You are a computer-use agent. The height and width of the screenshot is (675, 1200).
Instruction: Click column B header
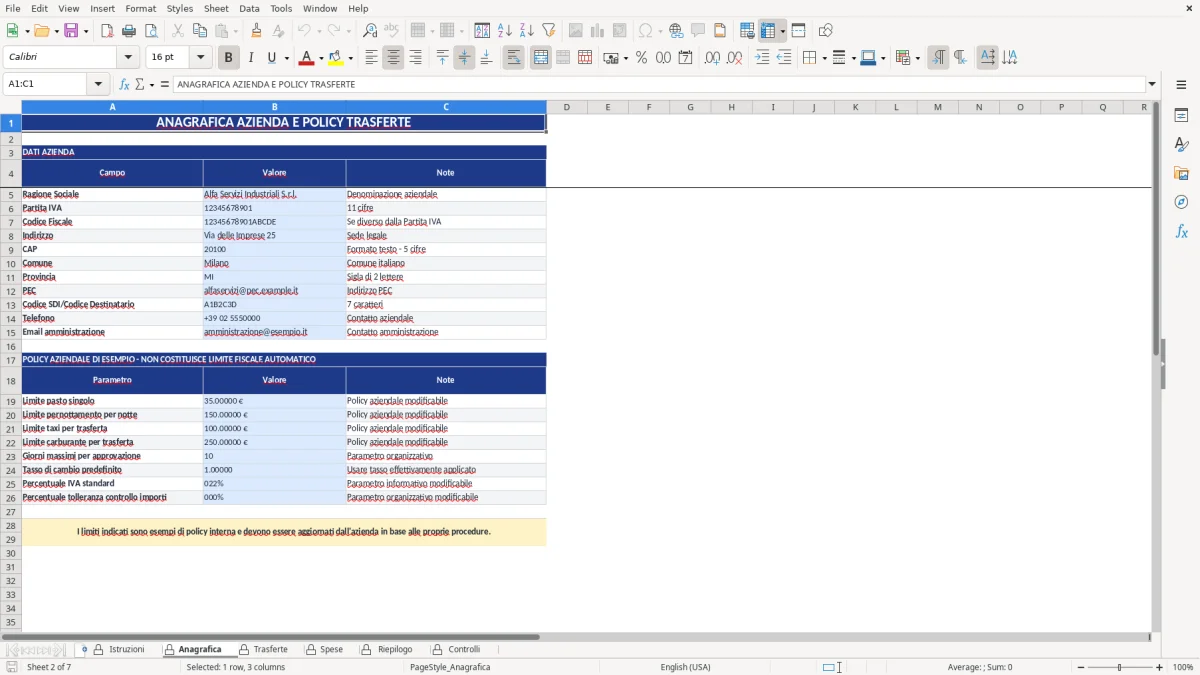click(274, 107)
